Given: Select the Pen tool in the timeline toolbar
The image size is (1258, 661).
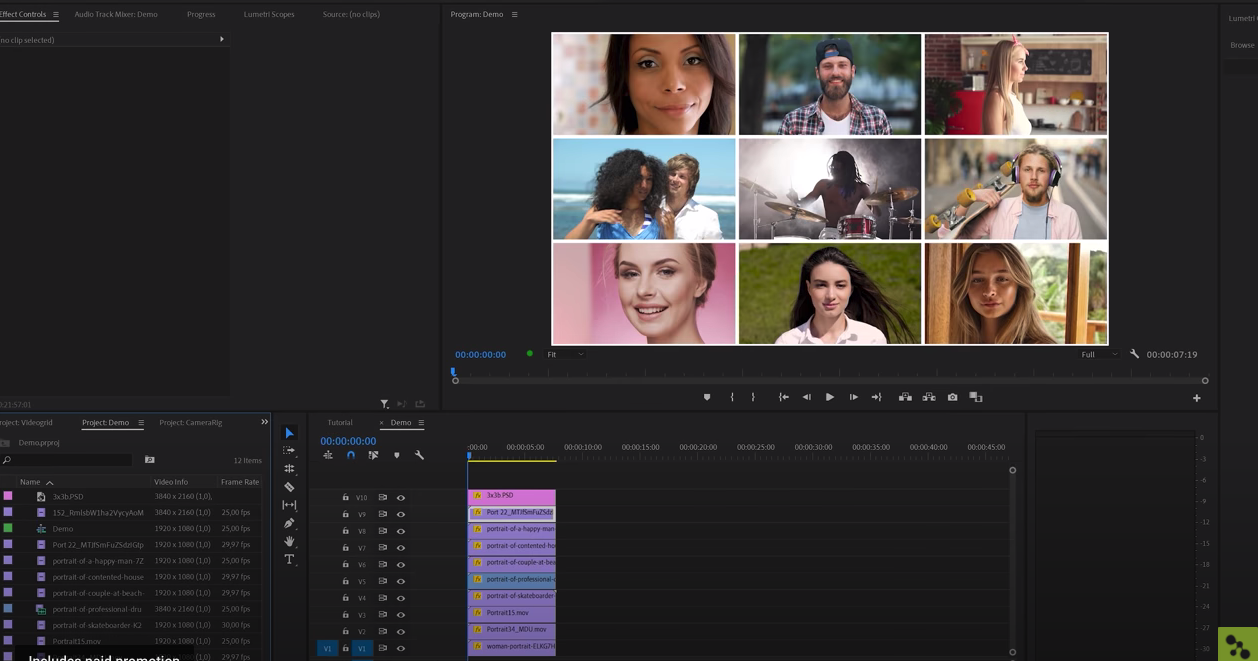Looking at the screenshot, I should click(x=289, y=523).
